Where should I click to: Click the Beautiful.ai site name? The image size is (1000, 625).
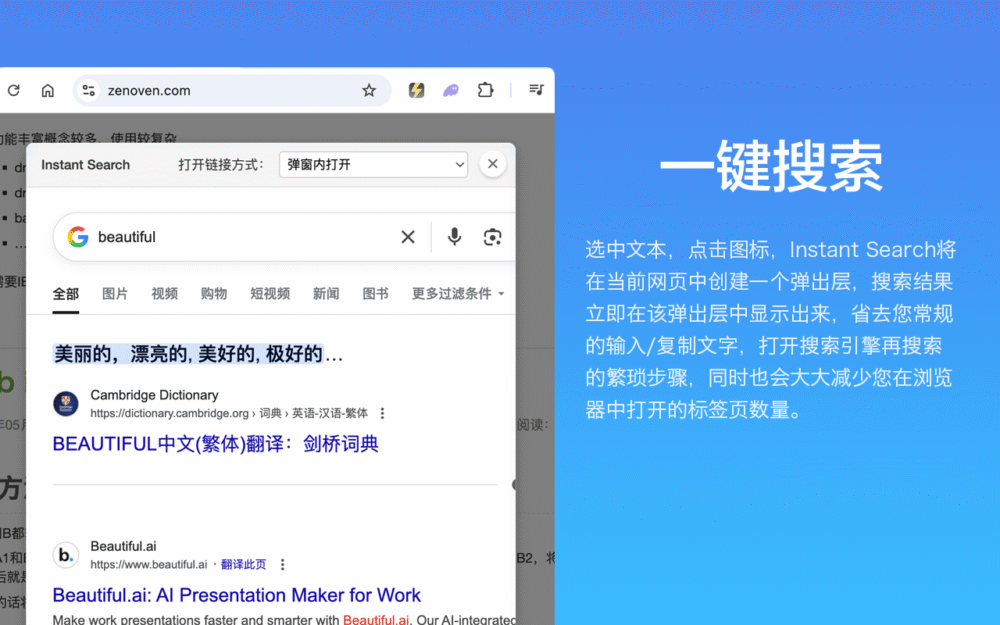click(x=123, y=547)
